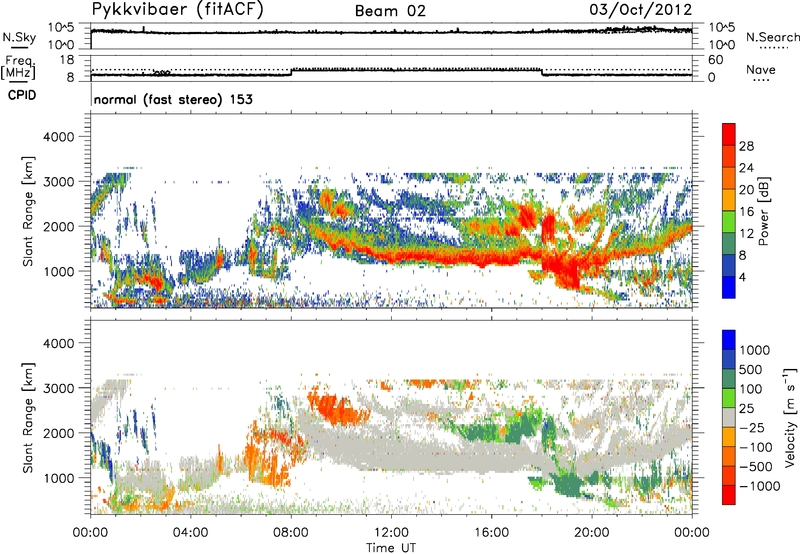The width and height of the screenshot is (800, 554).
Task: Click the '03/Oct/2012' date label
Action: [640, 9]
